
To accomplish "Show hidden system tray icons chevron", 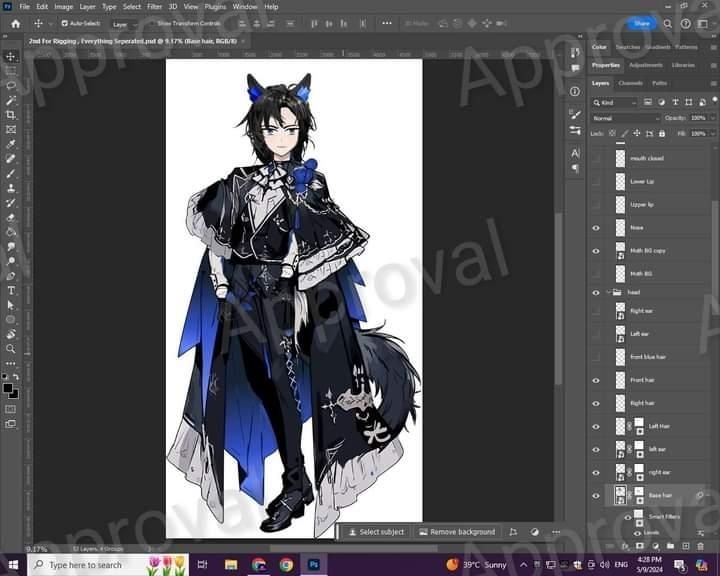I will pyautogui.click(x=523, y=565).
